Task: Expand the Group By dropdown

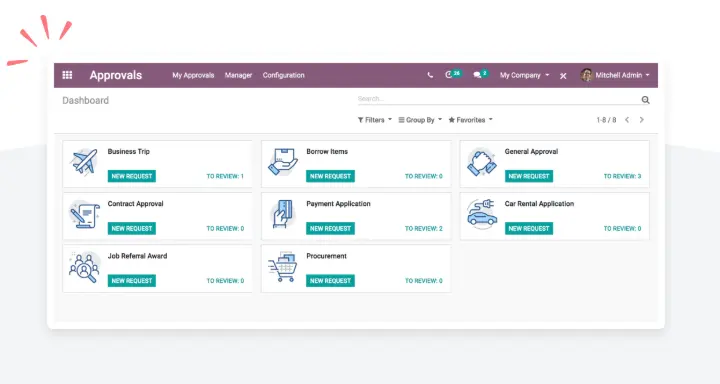Action: tap(420, 120)
